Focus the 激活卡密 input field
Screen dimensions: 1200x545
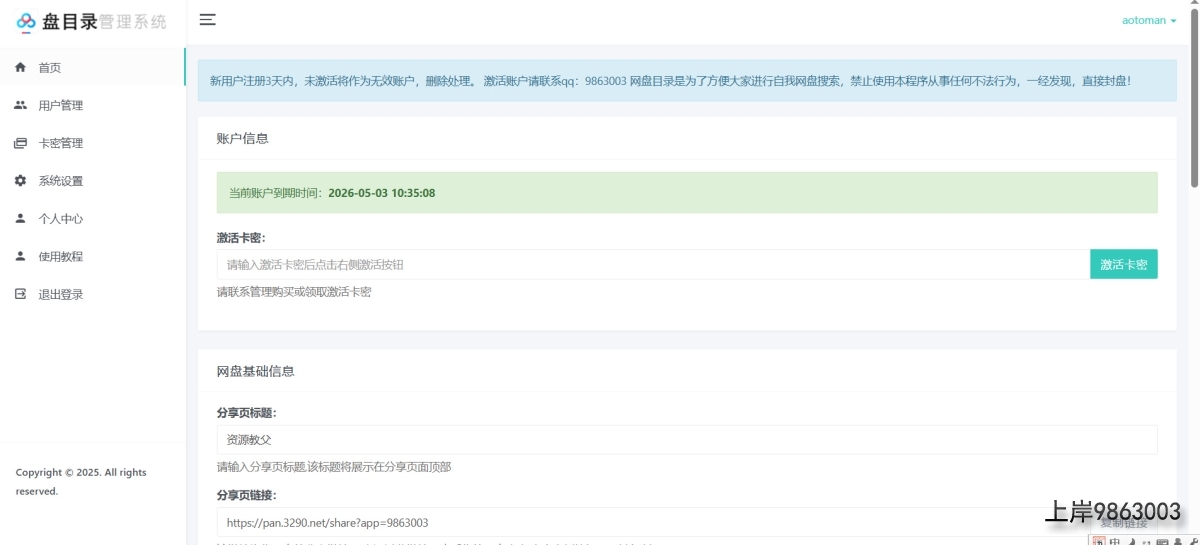(x=652, y=265)
